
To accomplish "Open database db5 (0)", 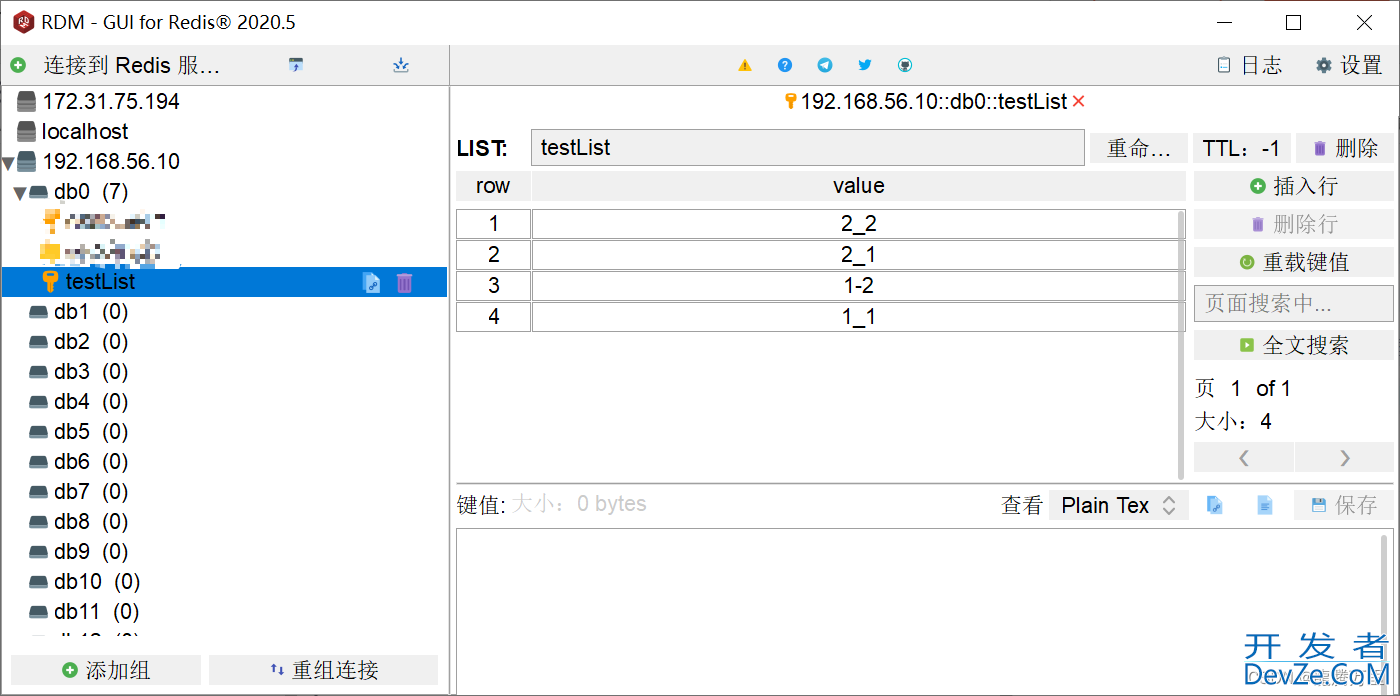I will click(x=90, y=432).
